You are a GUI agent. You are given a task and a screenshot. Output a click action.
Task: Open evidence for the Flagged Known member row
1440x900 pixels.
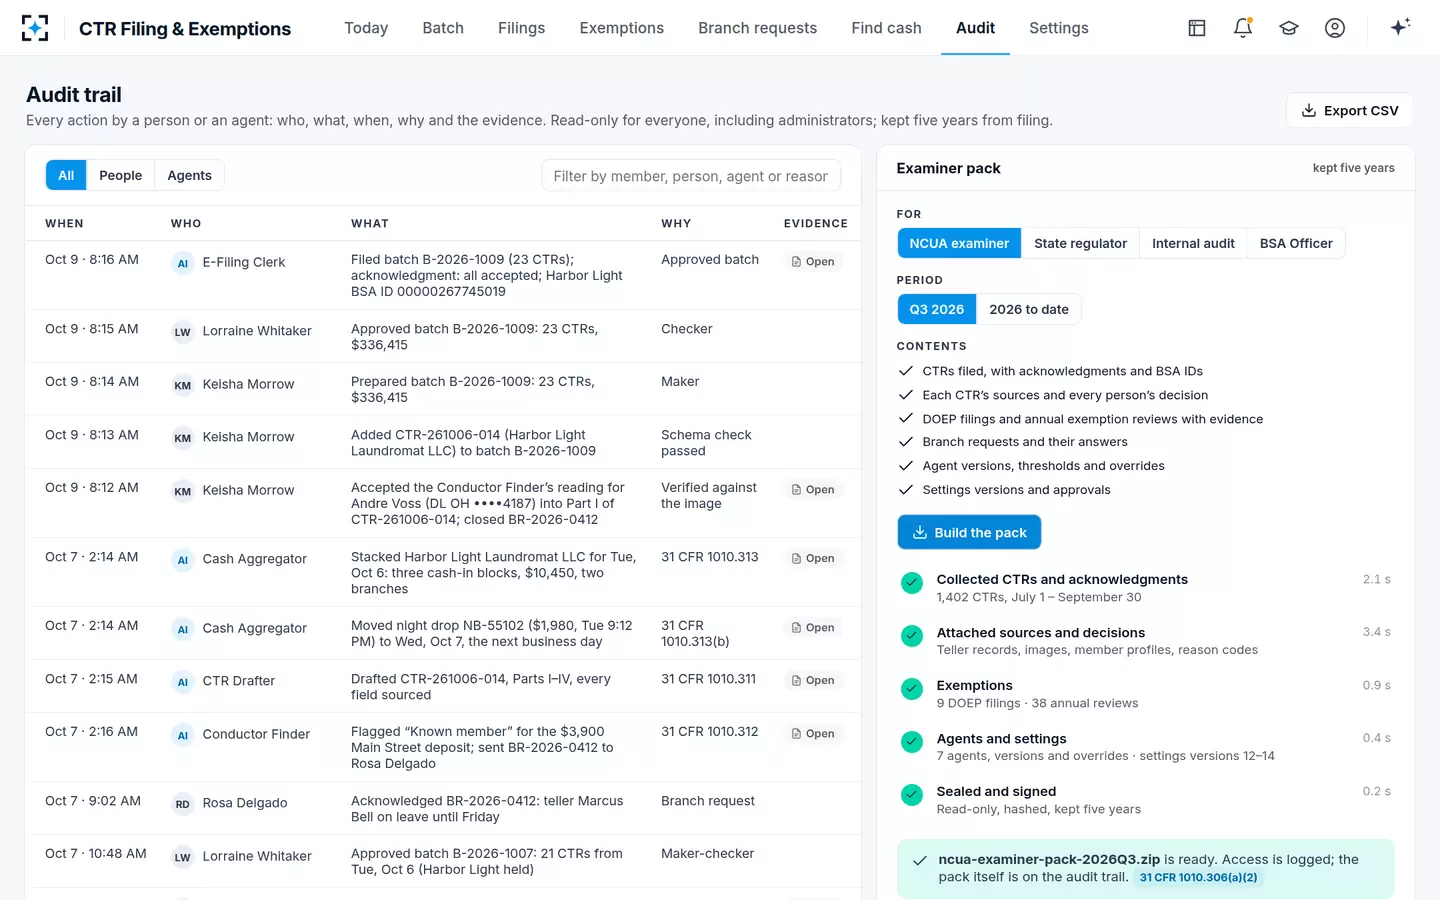813,734
